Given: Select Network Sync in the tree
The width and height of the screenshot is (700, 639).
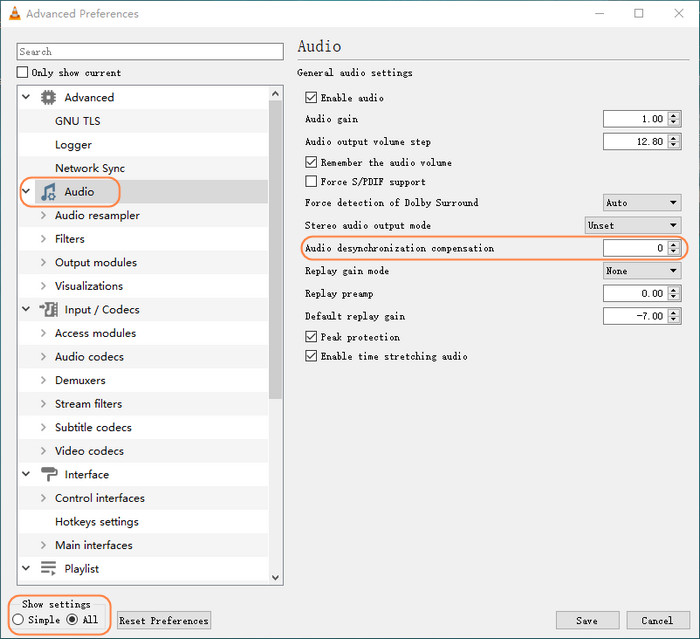Looking at the screenshot, I should (x=90, y=168).
